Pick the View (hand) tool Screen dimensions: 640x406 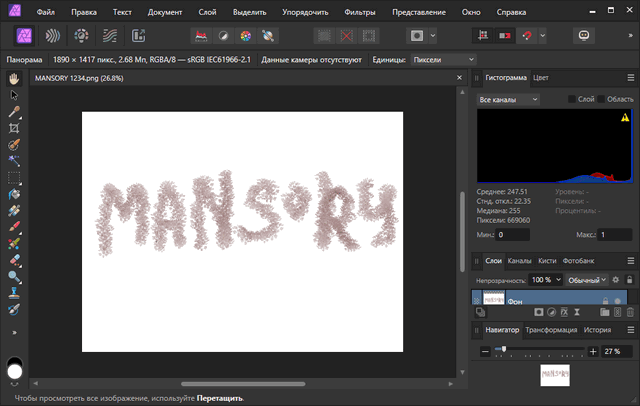tap(14, 79)
